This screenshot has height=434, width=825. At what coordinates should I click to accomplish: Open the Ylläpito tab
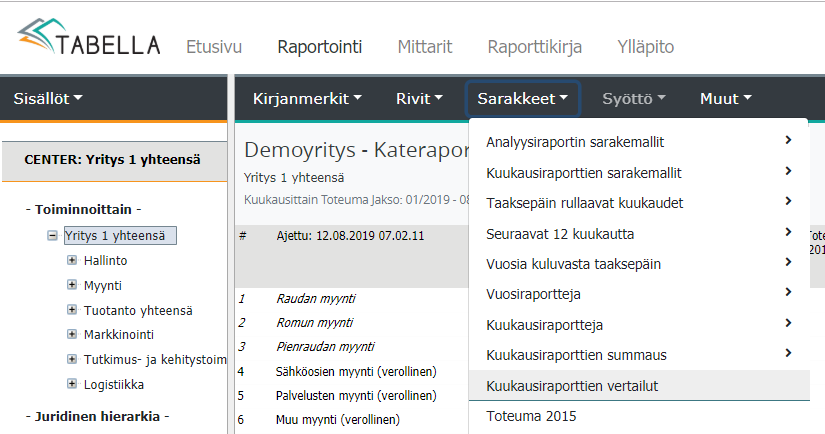(646, 47)
